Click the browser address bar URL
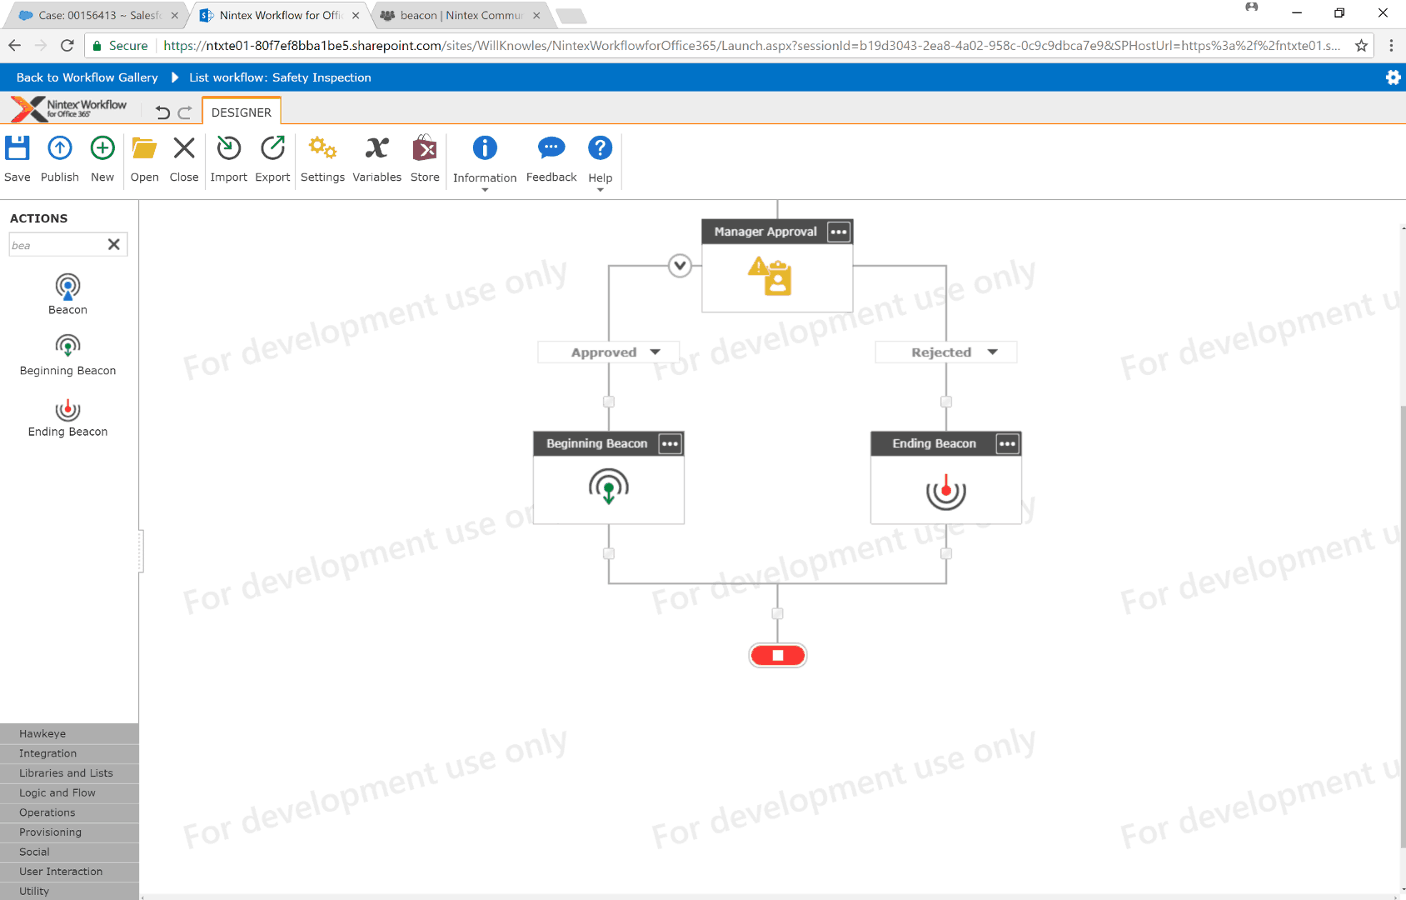The image size is (1406, 900). point(751,45)
